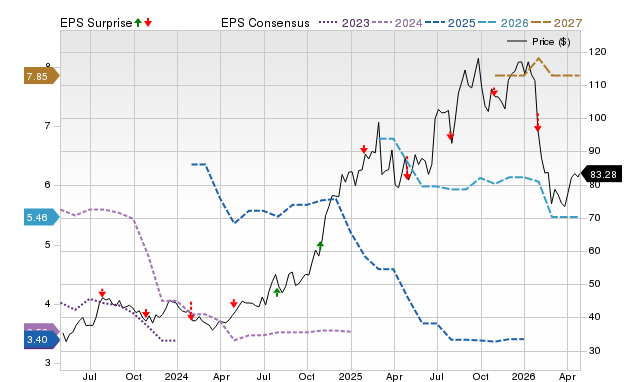This screenshot has width=640, height=382.
Task: Click the Jul axis label between 2024 and 2025
Action: (263, 376)
